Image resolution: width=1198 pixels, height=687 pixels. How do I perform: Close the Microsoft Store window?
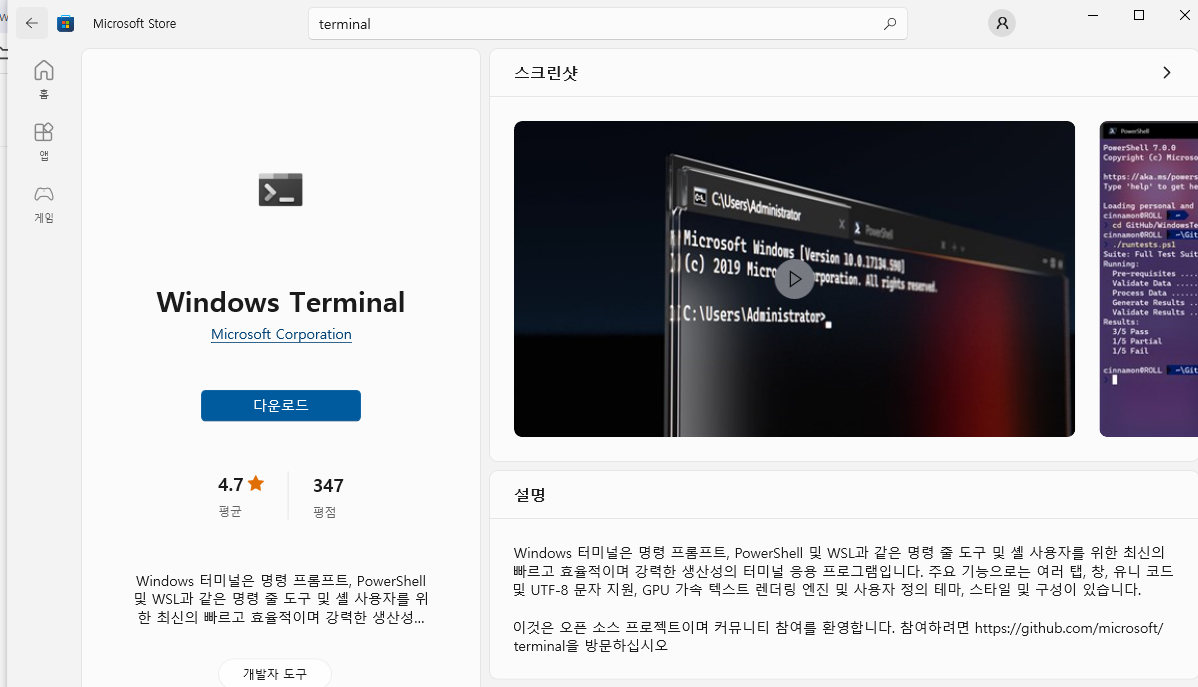point(1184,15)
